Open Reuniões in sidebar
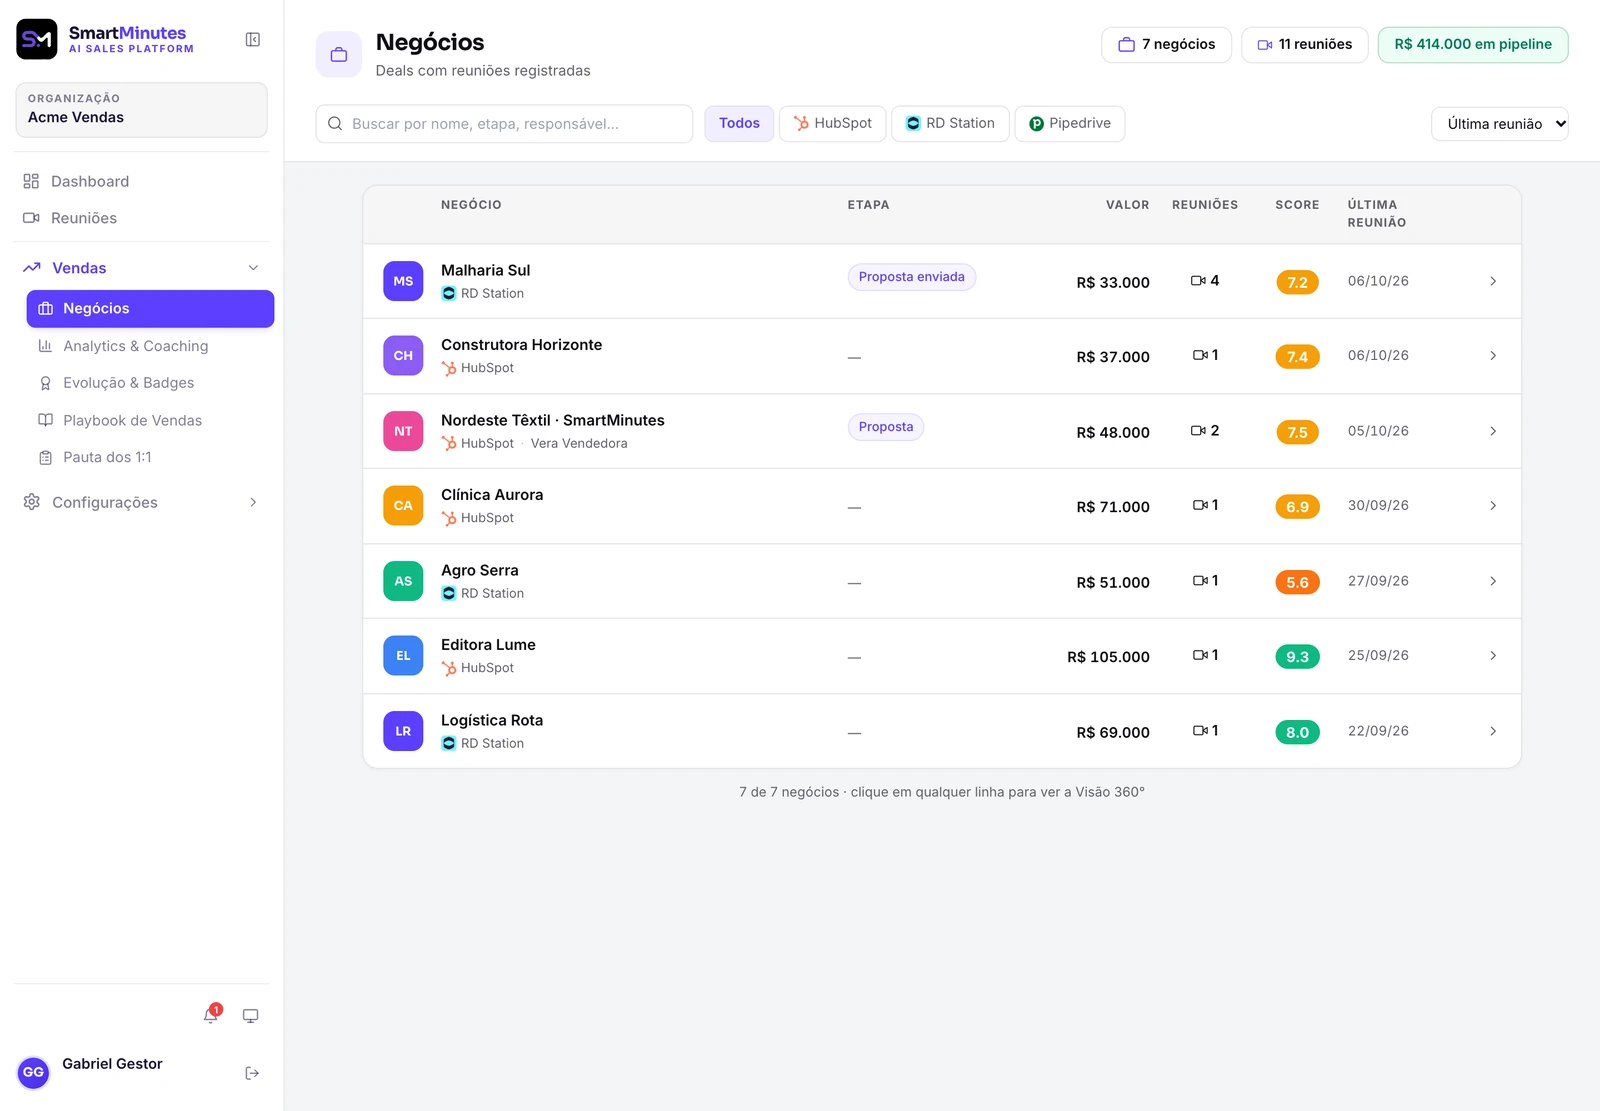The width and height of the screenshot is (1600, 1111). [x=142, y=218]
